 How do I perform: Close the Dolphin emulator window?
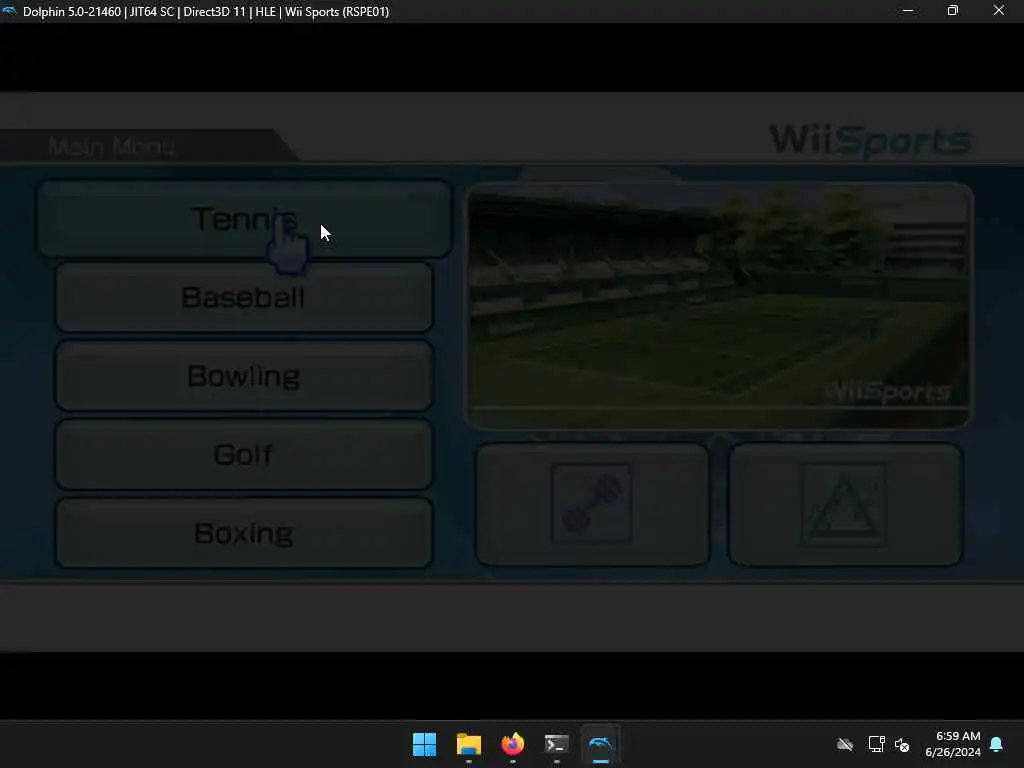coord(999,11)
